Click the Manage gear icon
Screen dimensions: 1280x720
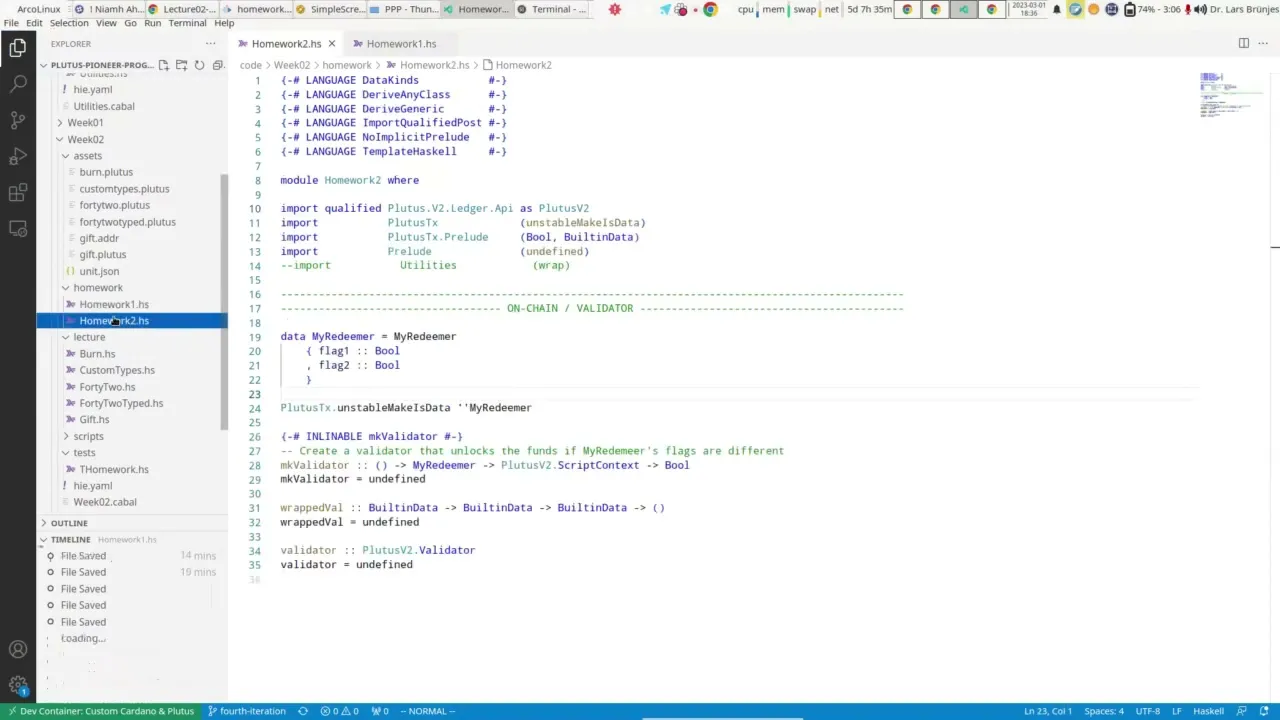point(18,686)
